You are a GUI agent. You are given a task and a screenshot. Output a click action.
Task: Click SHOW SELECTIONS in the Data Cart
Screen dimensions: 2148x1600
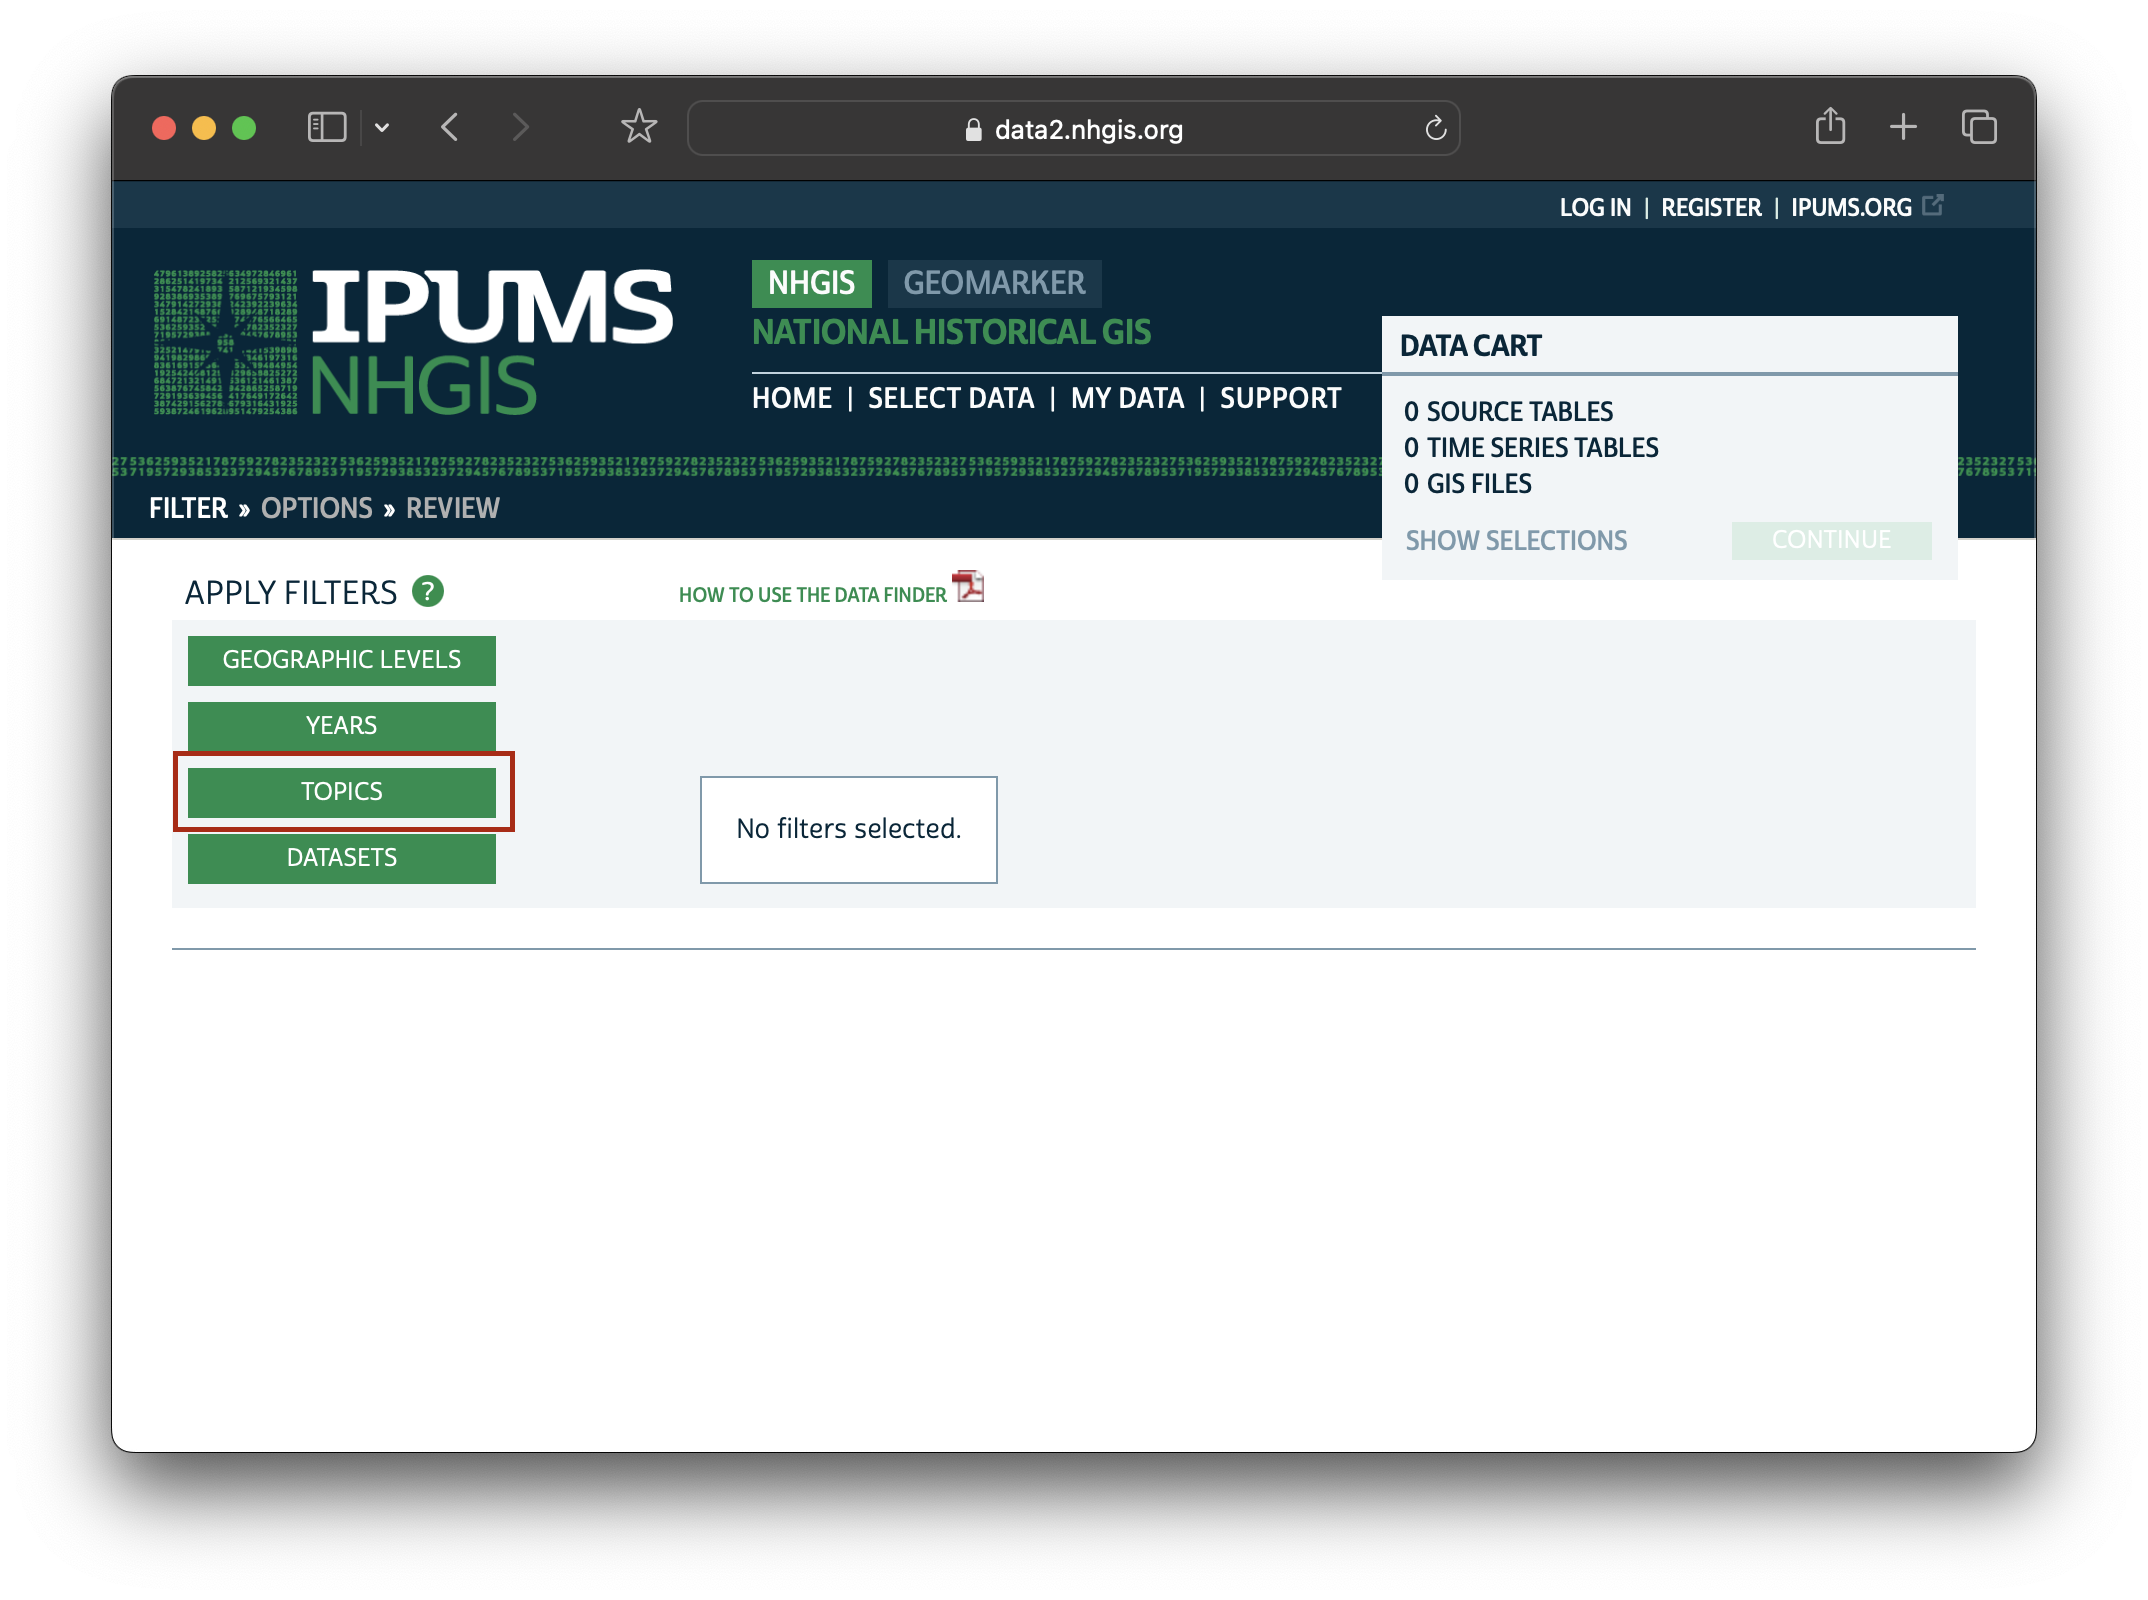click(1516, 541)
